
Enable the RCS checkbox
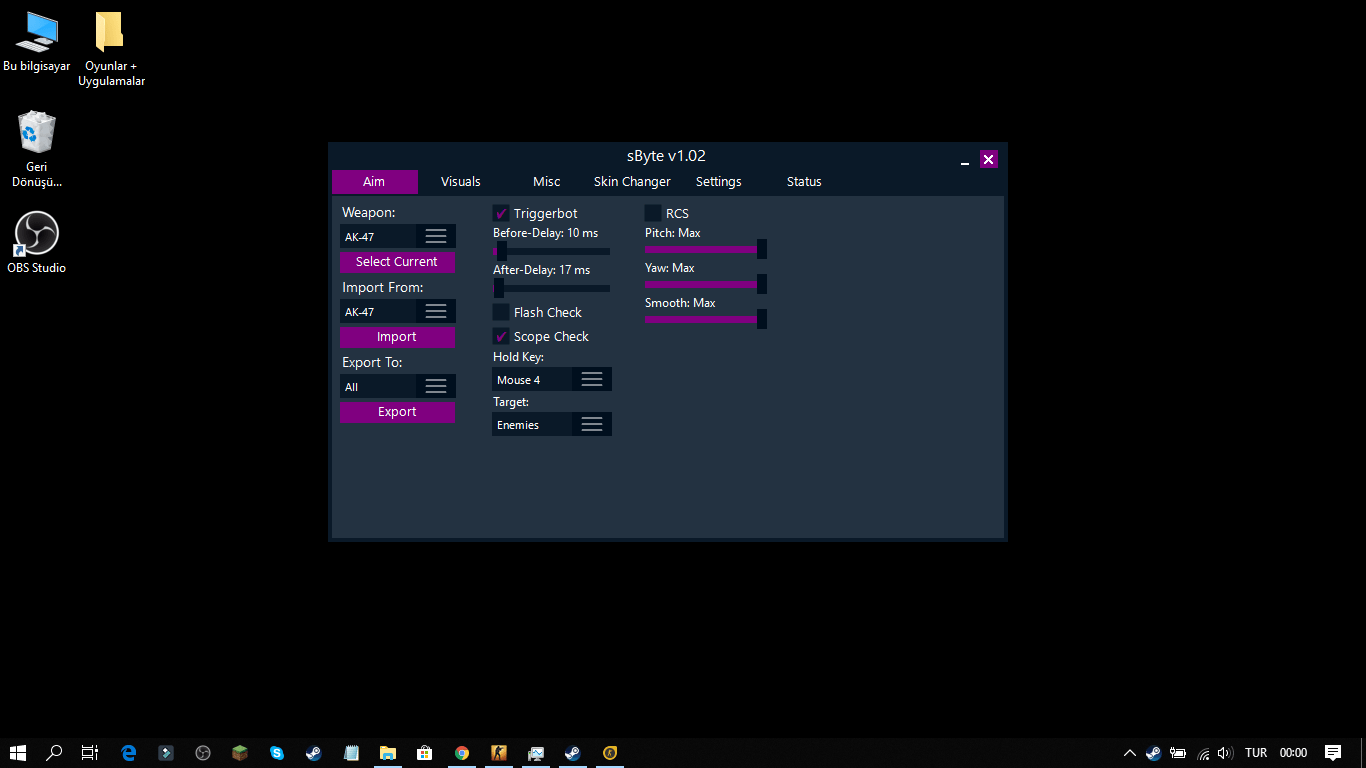pyautogui.click(x=653, y=213)
